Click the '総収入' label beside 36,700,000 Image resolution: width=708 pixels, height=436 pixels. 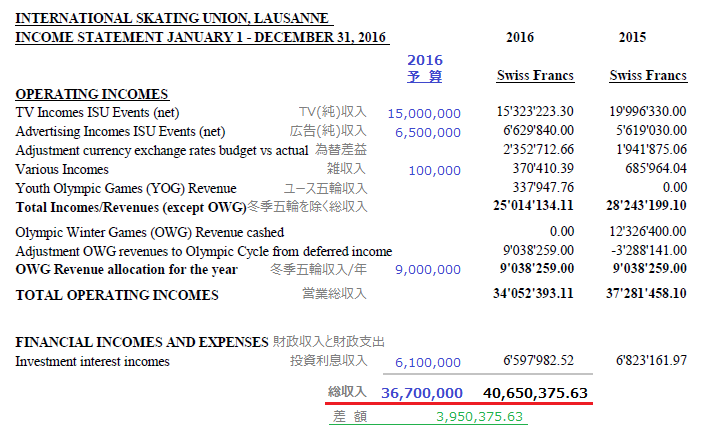coord(347,392)
